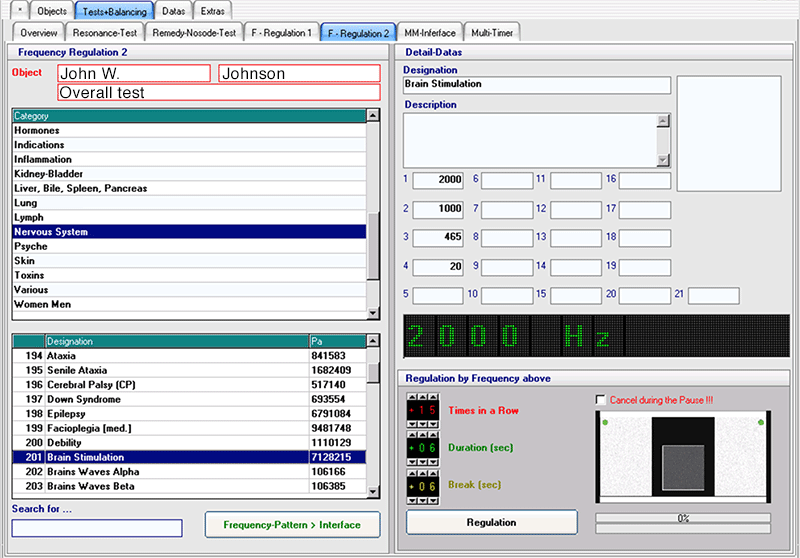Click down arrow of Category list scrollbar
Screen dimensions: 800x558
tap(373, 313)
